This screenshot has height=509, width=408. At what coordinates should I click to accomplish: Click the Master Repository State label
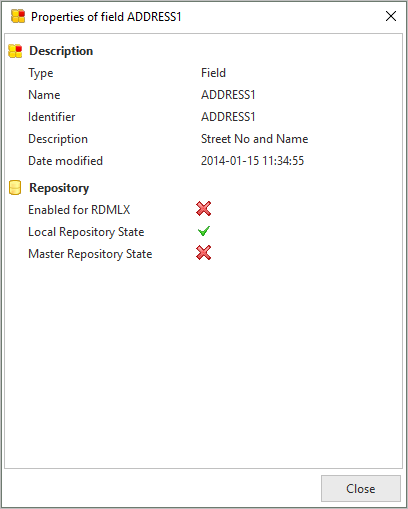(90, 254)
